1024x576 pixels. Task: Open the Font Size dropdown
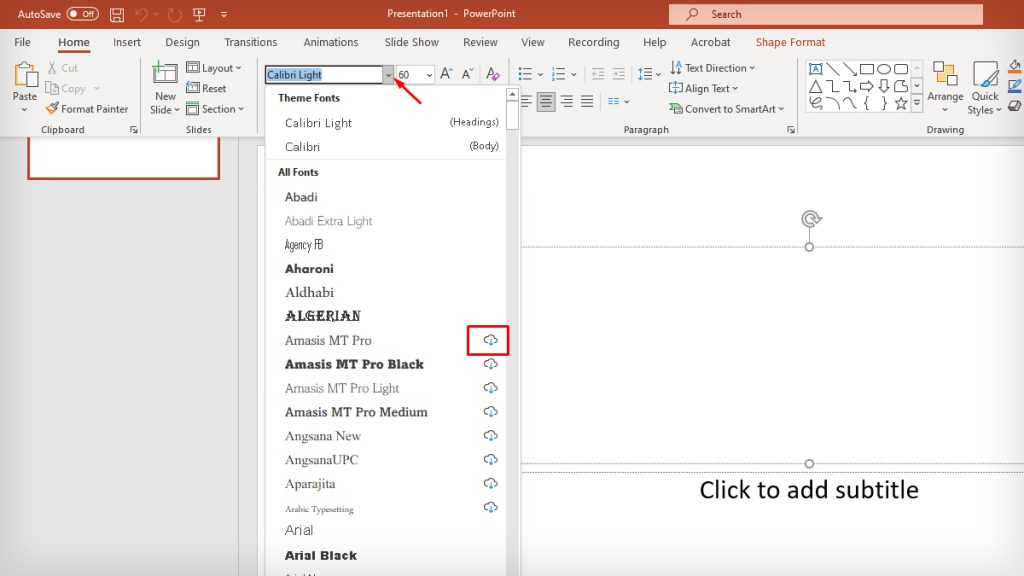click(x=430, y=75)
